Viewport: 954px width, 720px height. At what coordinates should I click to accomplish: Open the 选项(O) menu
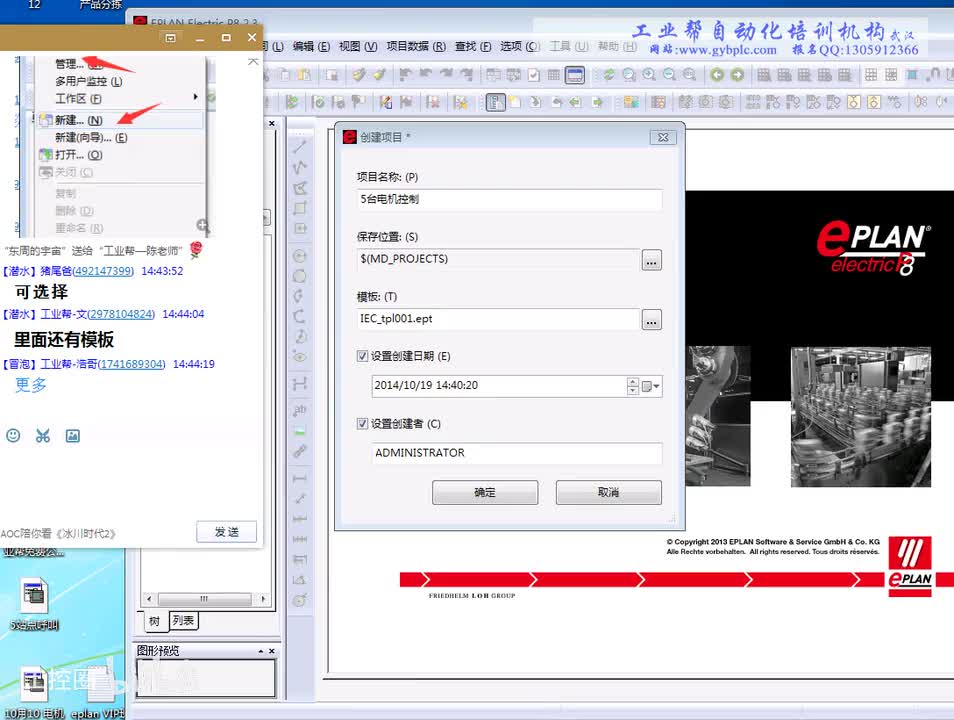520,46
